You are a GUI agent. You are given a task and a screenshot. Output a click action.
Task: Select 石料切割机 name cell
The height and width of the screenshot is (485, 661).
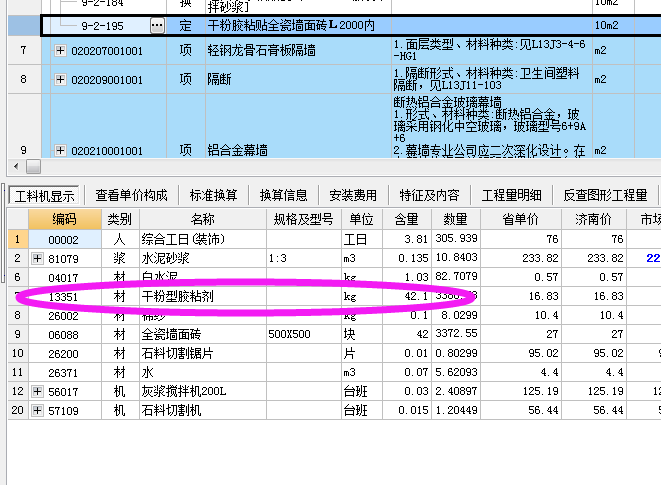click(x=203, y=410)
